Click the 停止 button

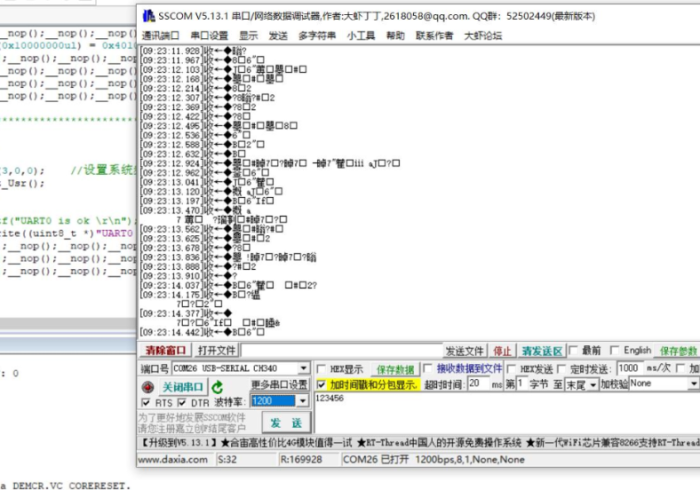503,351
